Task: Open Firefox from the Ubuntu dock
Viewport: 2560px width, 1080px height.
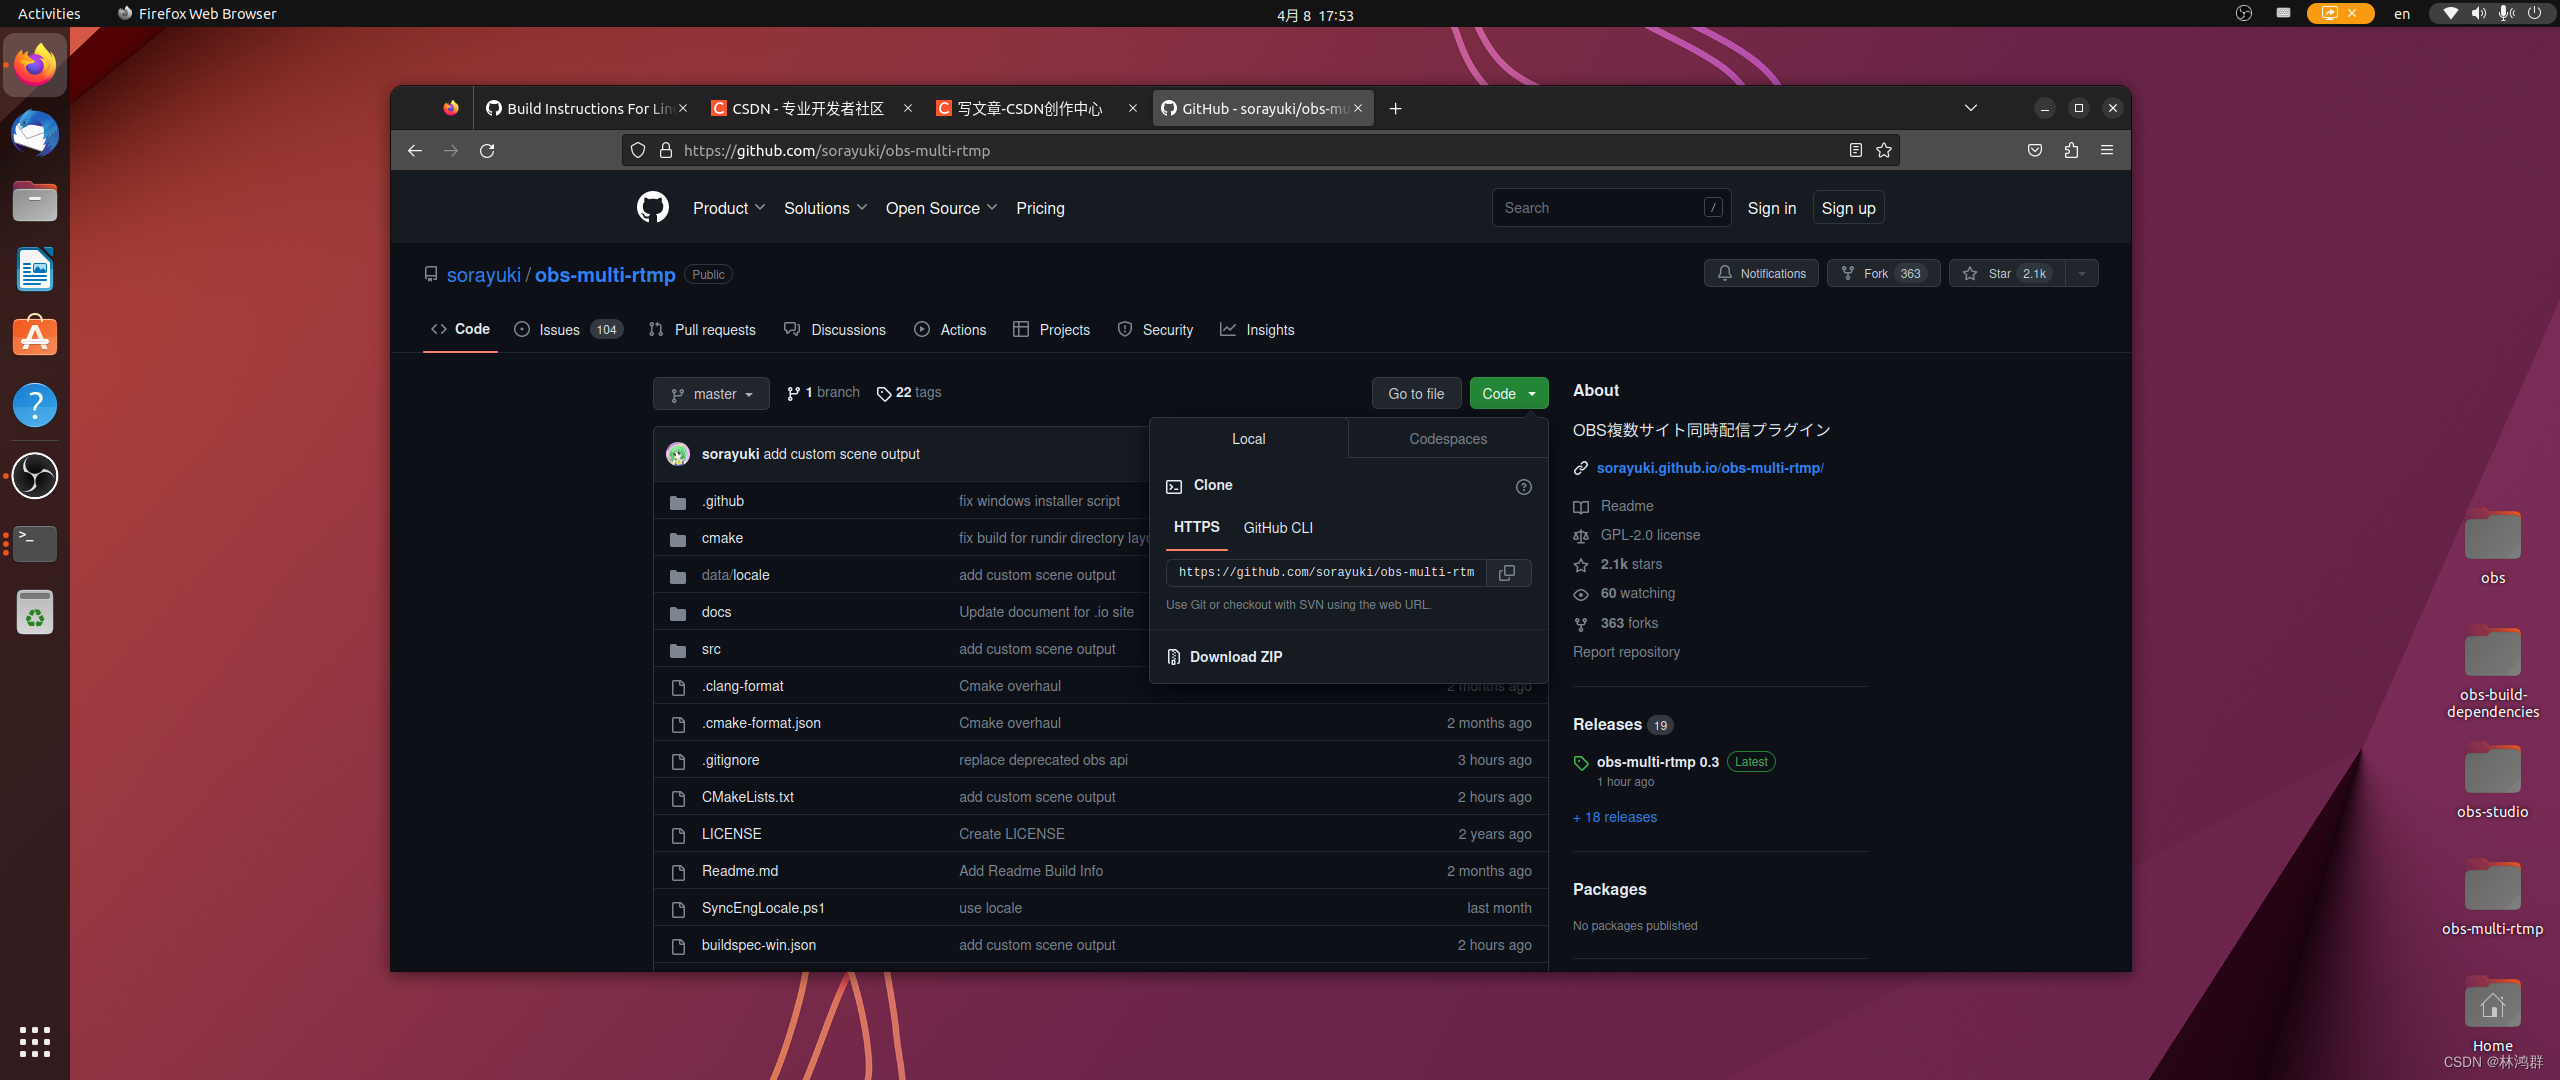Action: (35, 65)
